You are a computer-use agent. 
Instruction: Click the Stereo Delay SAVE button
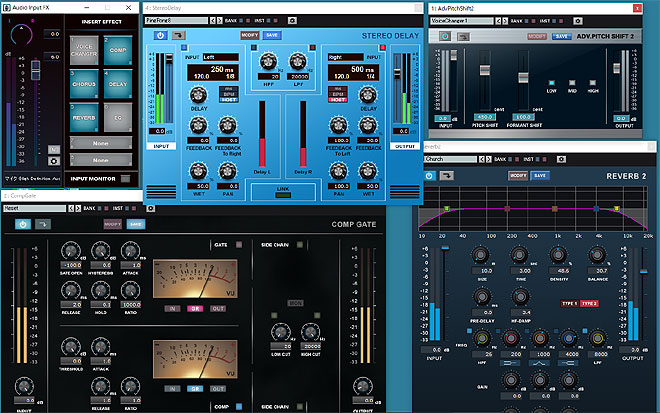[x=272, y=35]
